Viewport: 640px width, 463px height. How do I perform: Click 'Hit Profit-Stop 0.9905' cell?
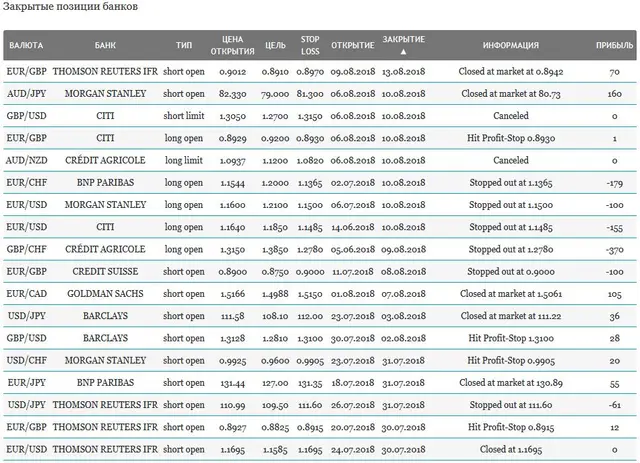point(511,361)
